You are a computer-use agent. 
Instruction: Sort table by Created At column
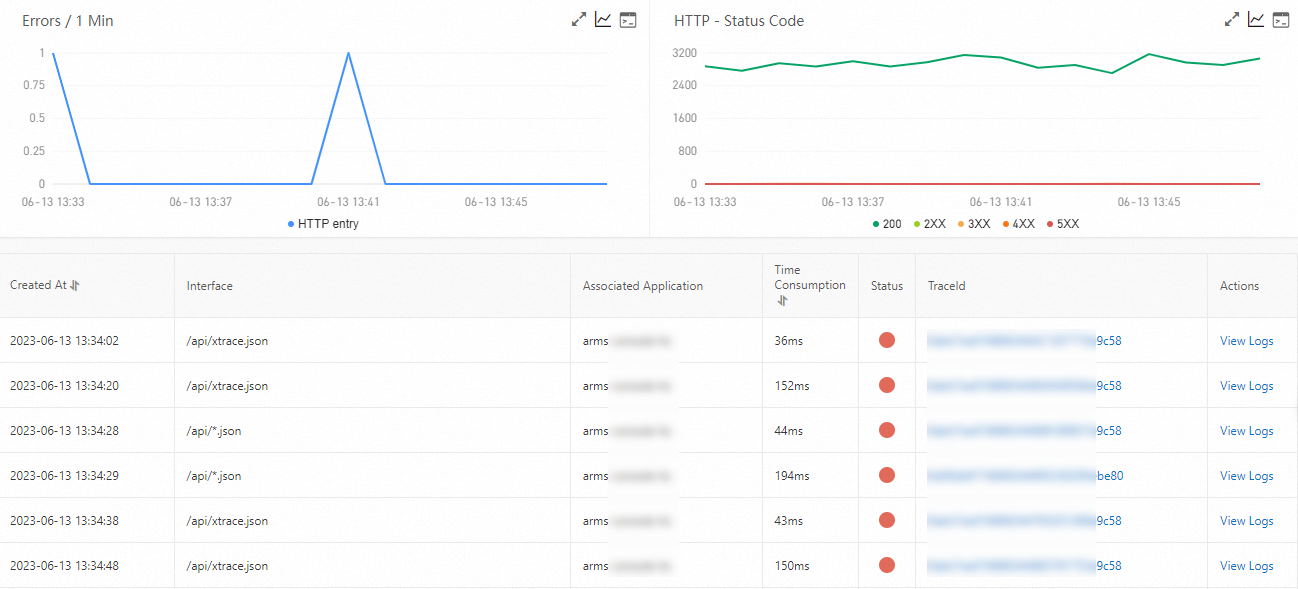point(75,285)
